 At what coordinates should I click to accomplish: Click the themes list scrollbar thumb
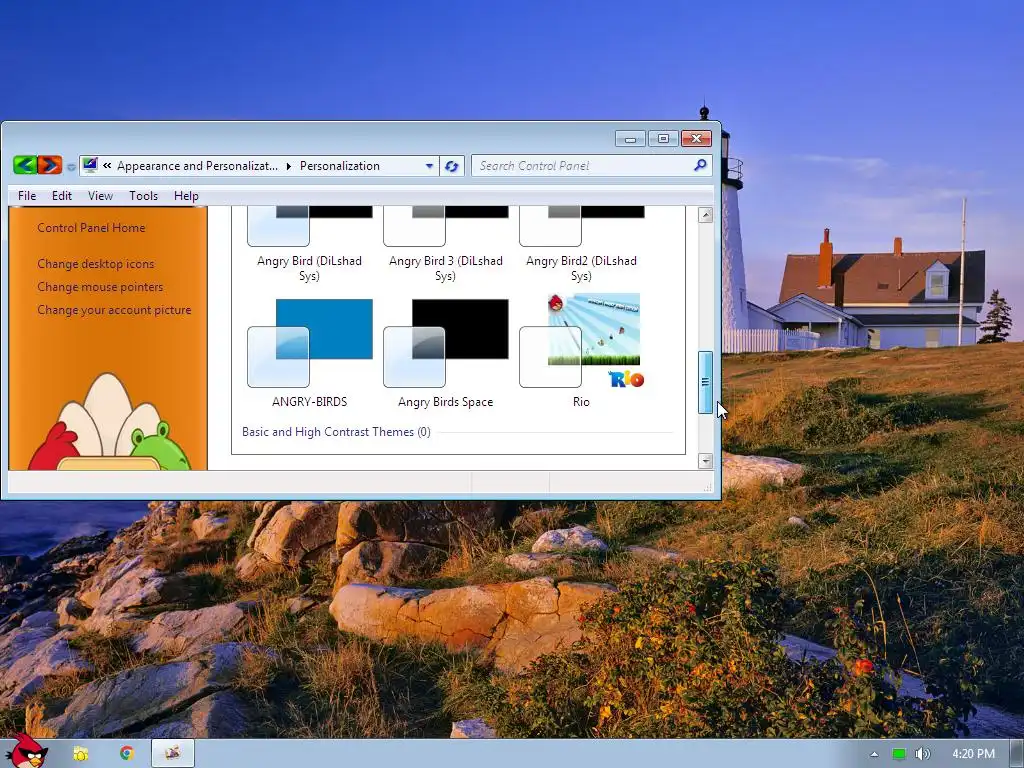(705, 382)
